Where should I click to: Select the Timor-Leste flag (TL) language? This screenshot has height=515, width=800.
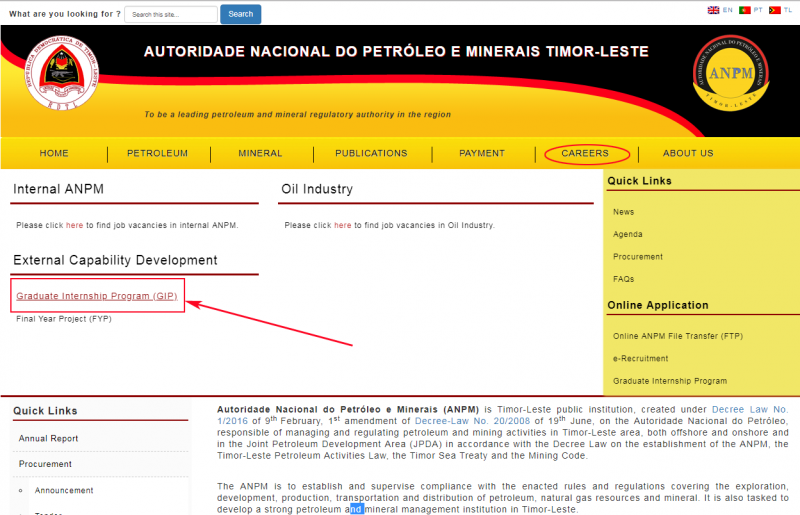pyautogui.click(x=774, y=10)
